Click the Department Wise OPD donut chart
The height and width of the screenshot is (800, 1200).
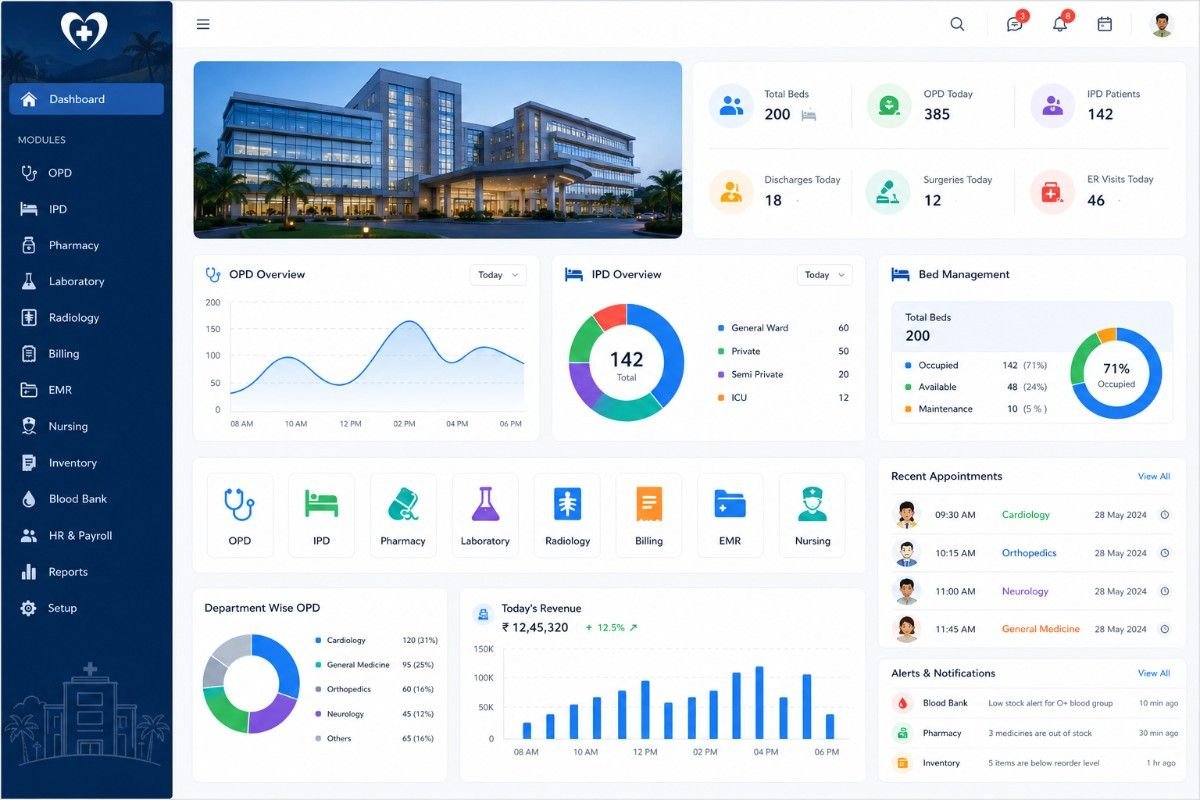point(251,684)
